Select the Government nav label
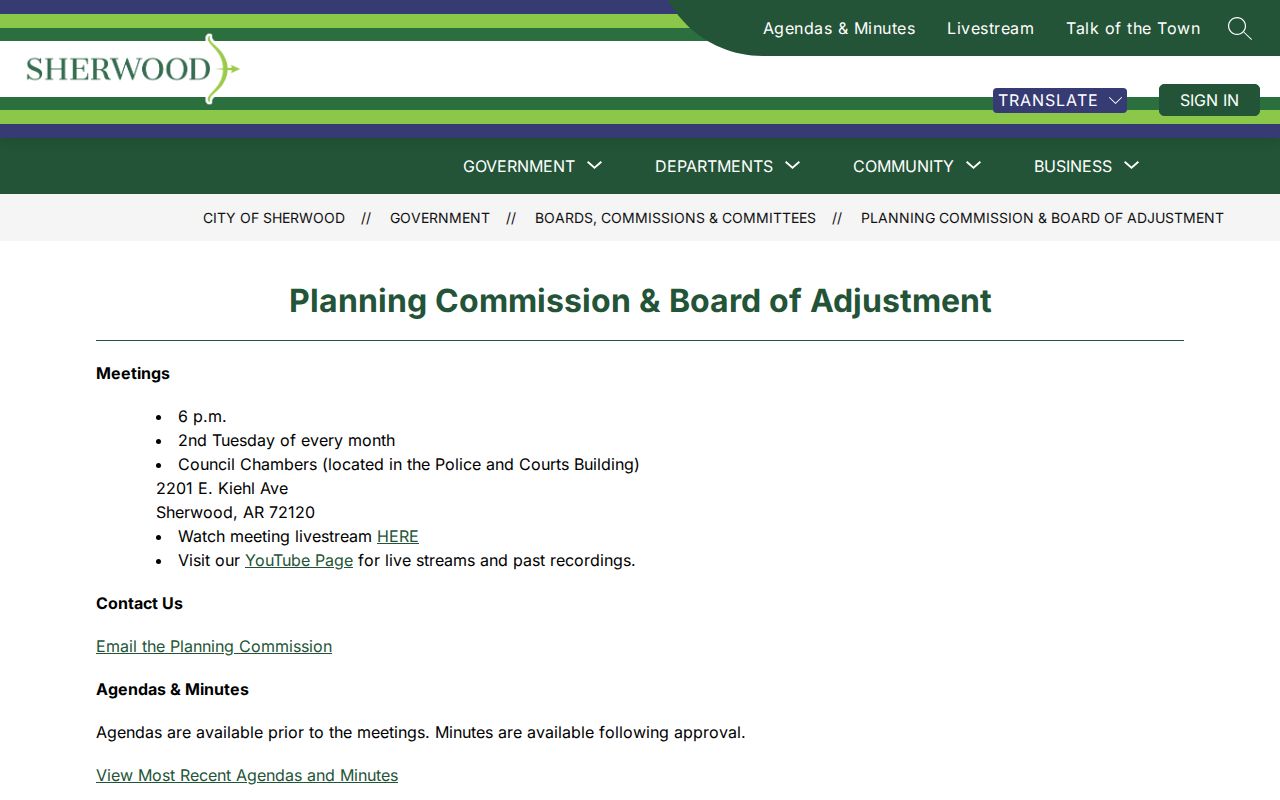This screenshot has height=800, width=1280. tap(519, 166)
